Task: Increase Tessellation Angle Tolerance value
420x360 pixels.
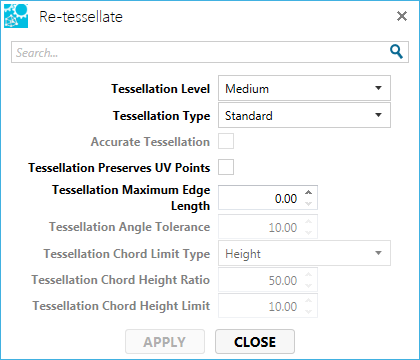Action: pos(309,221)
